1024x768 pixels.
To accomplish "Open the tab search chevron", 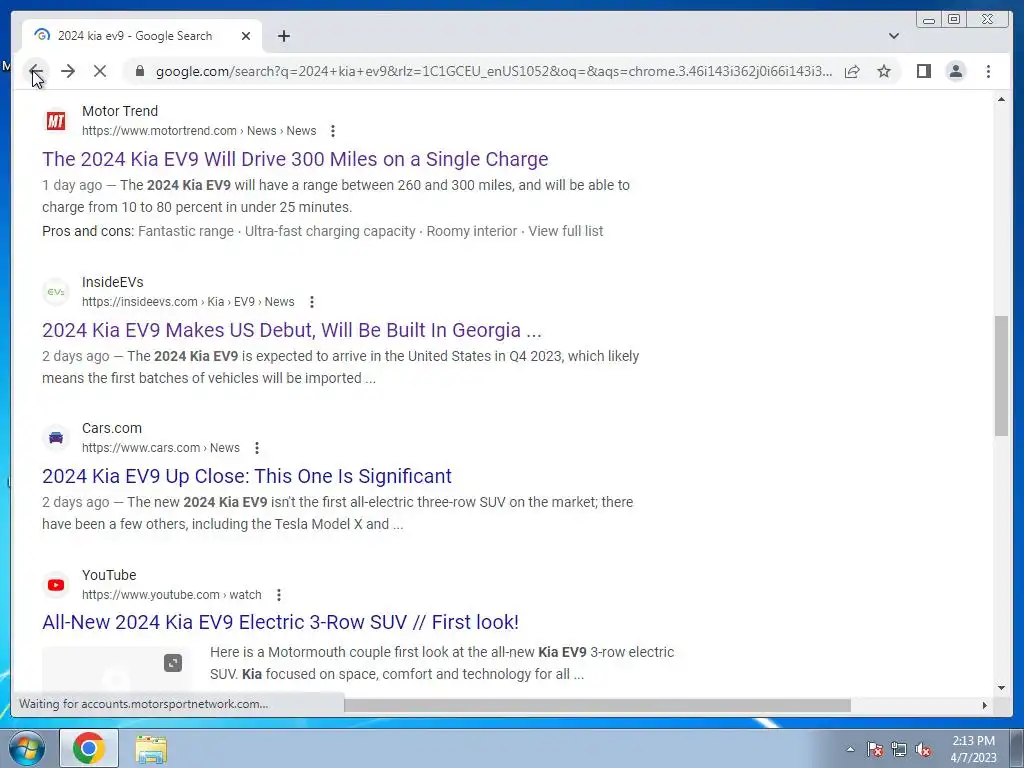I will (x=893, y=36).
